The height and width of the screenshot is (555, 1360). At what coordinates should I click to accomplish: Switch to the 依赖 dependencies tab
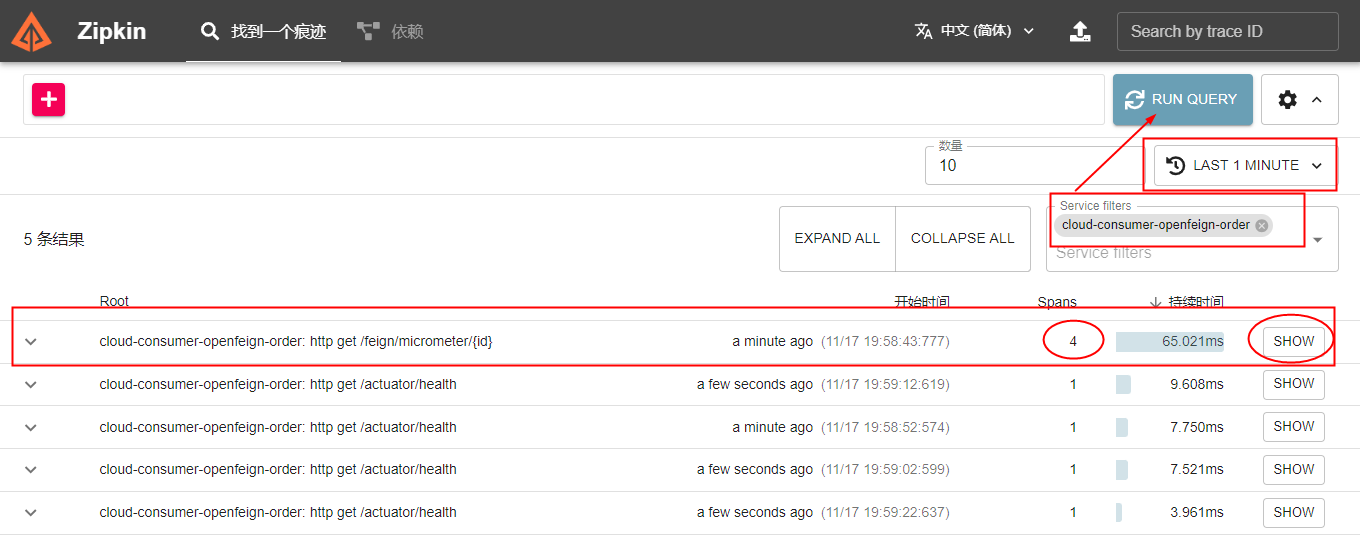click(x=390, y=31)
